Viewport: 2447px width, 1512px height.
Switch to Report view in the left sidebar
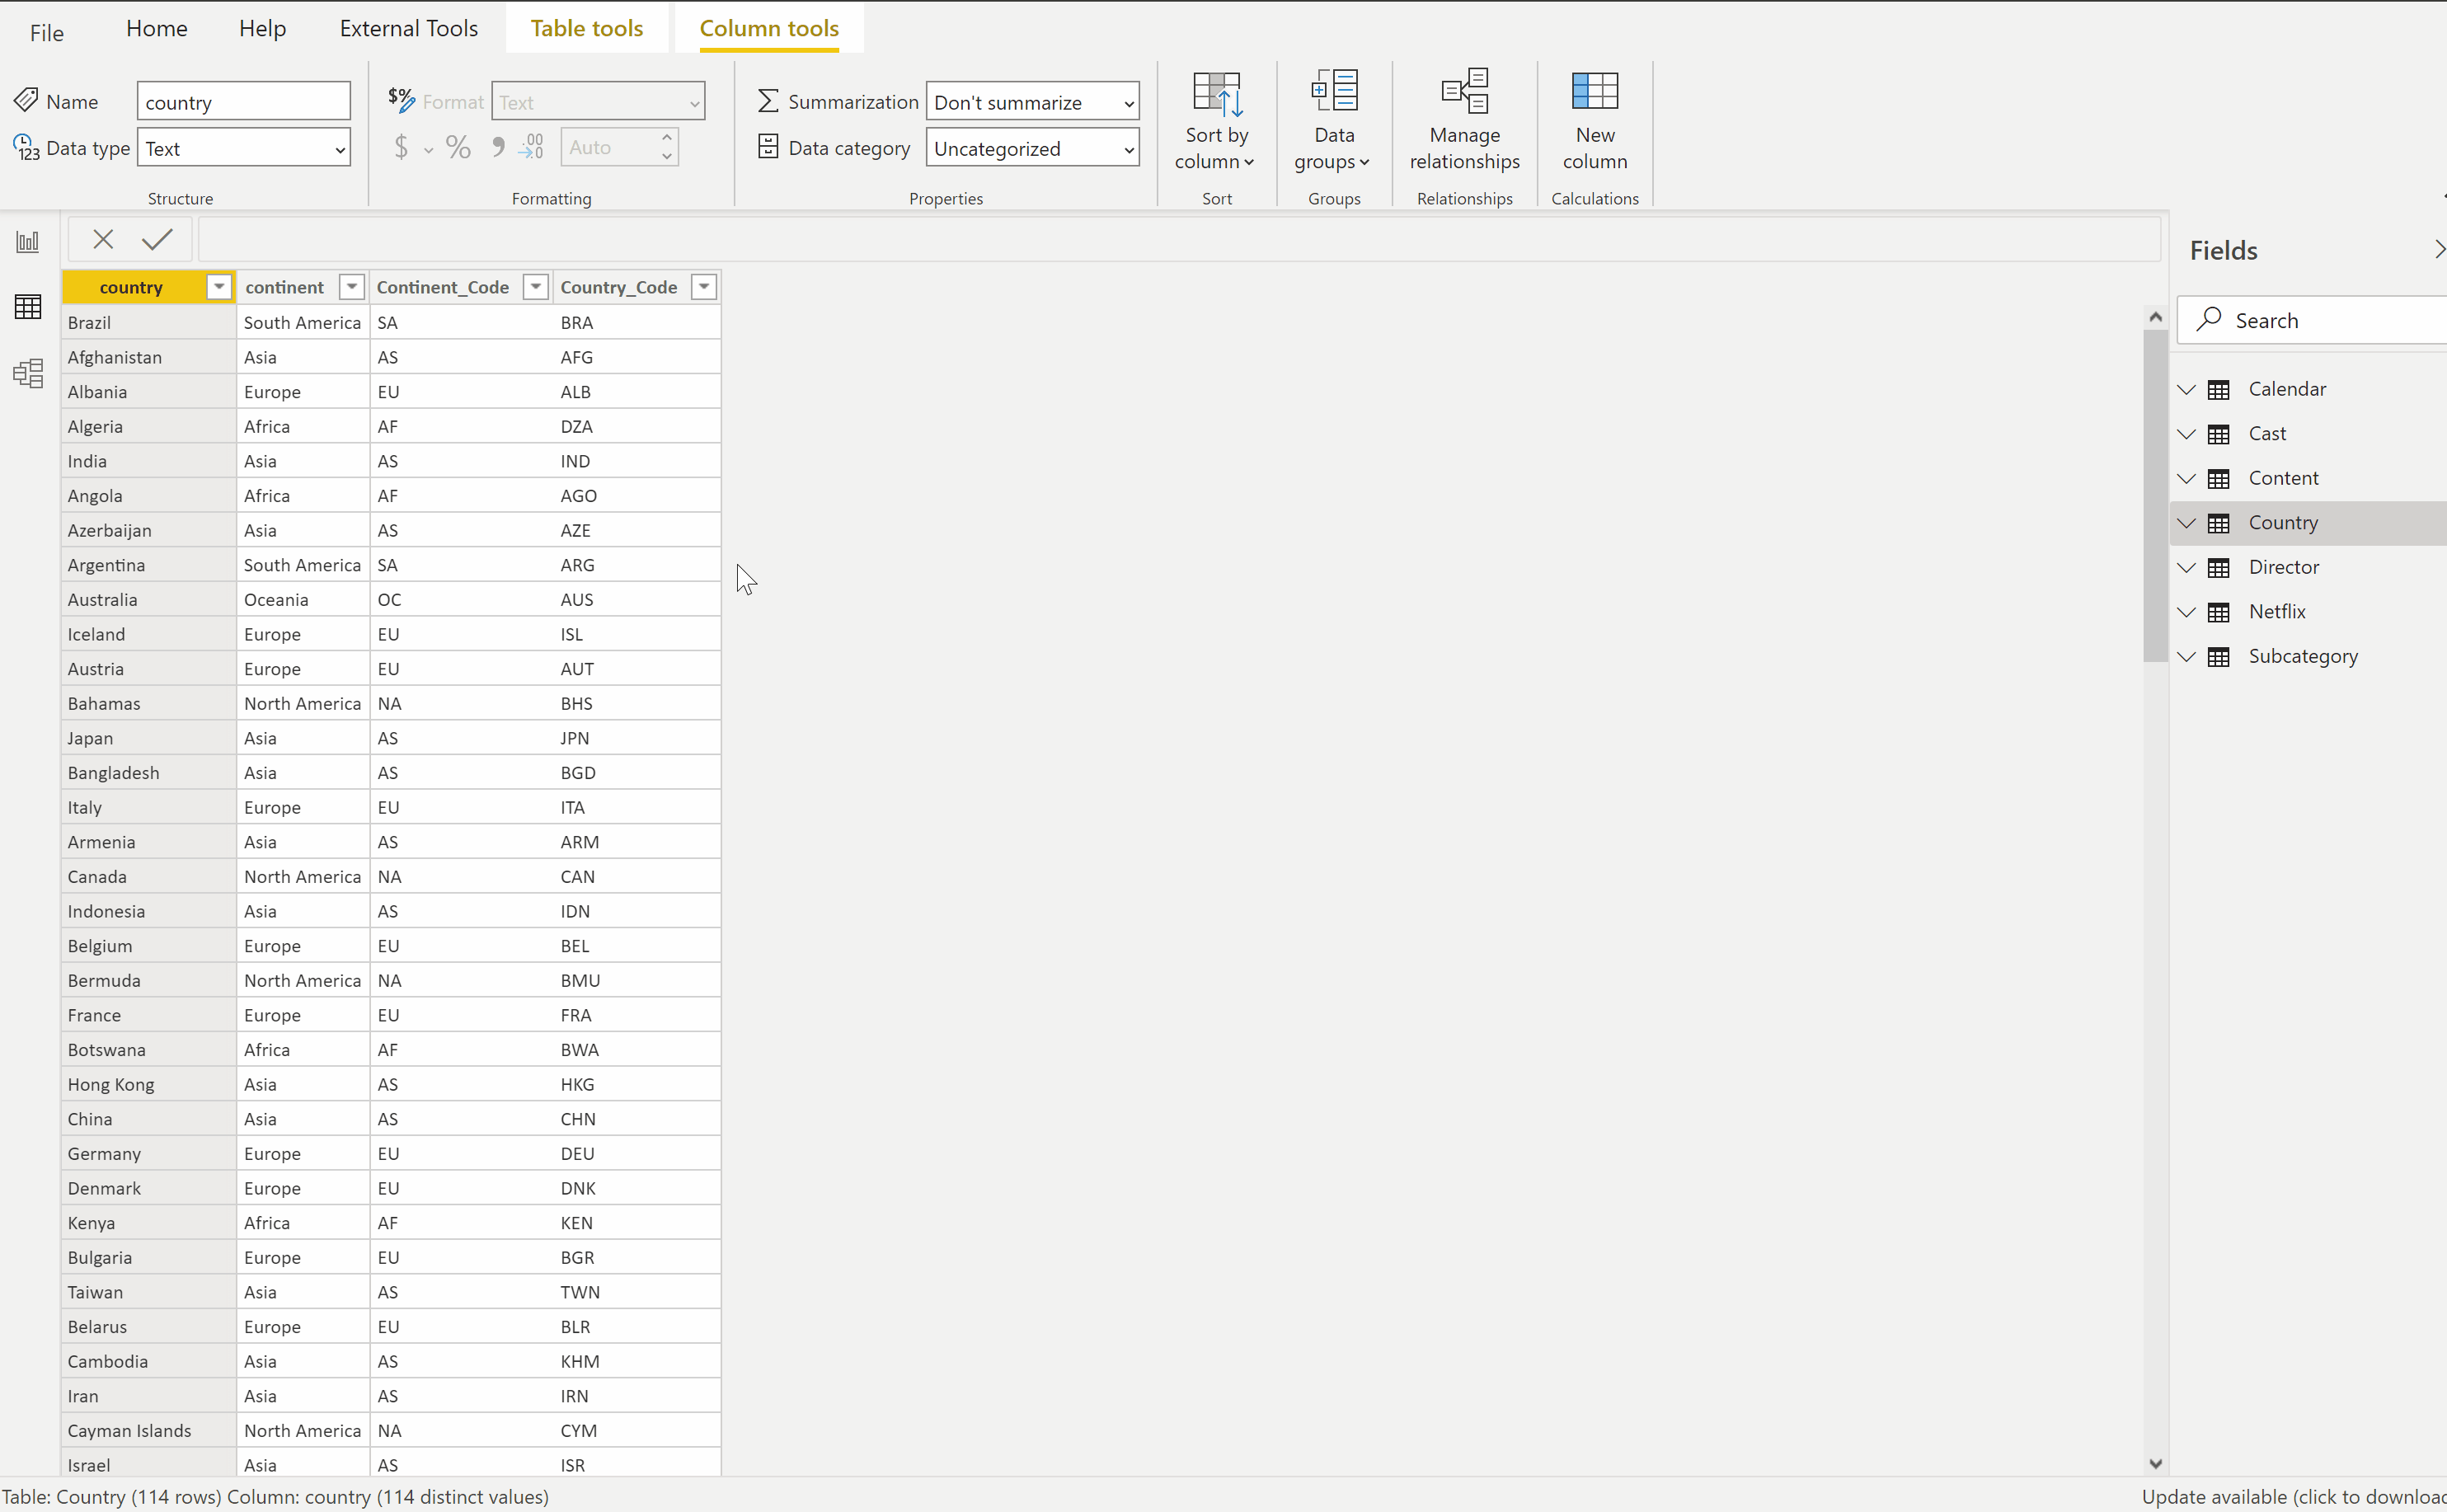pos(27,240)
